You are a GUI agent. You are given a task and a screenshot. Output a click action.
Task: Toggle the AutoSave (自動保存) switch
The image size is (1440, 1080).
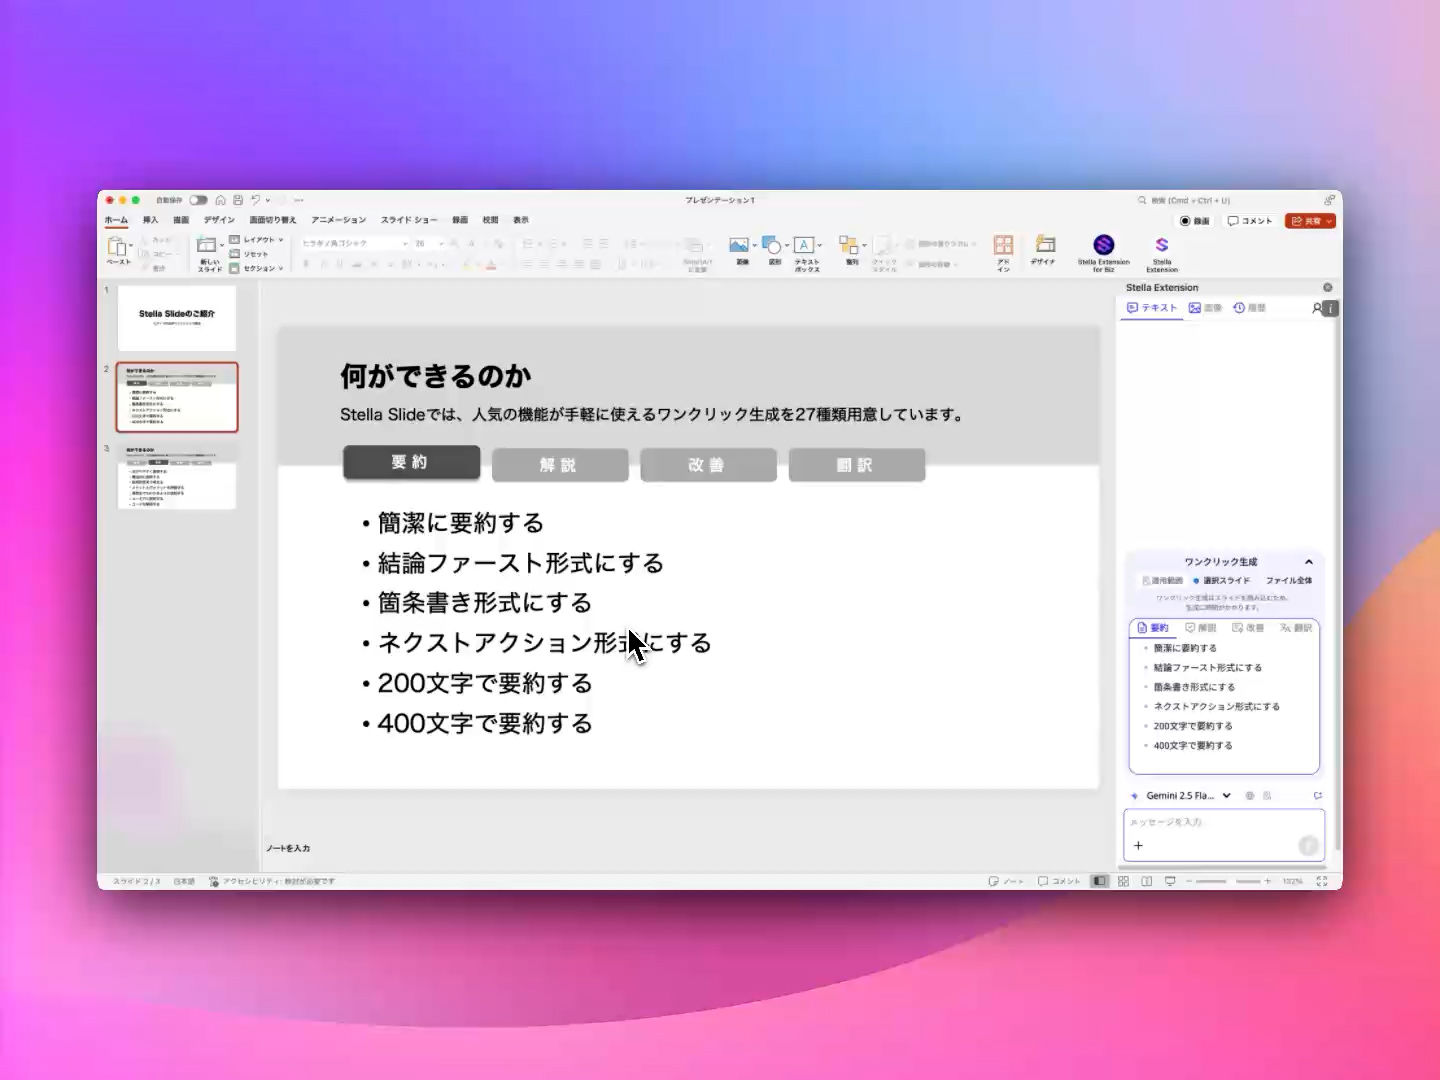pos(199,200)
